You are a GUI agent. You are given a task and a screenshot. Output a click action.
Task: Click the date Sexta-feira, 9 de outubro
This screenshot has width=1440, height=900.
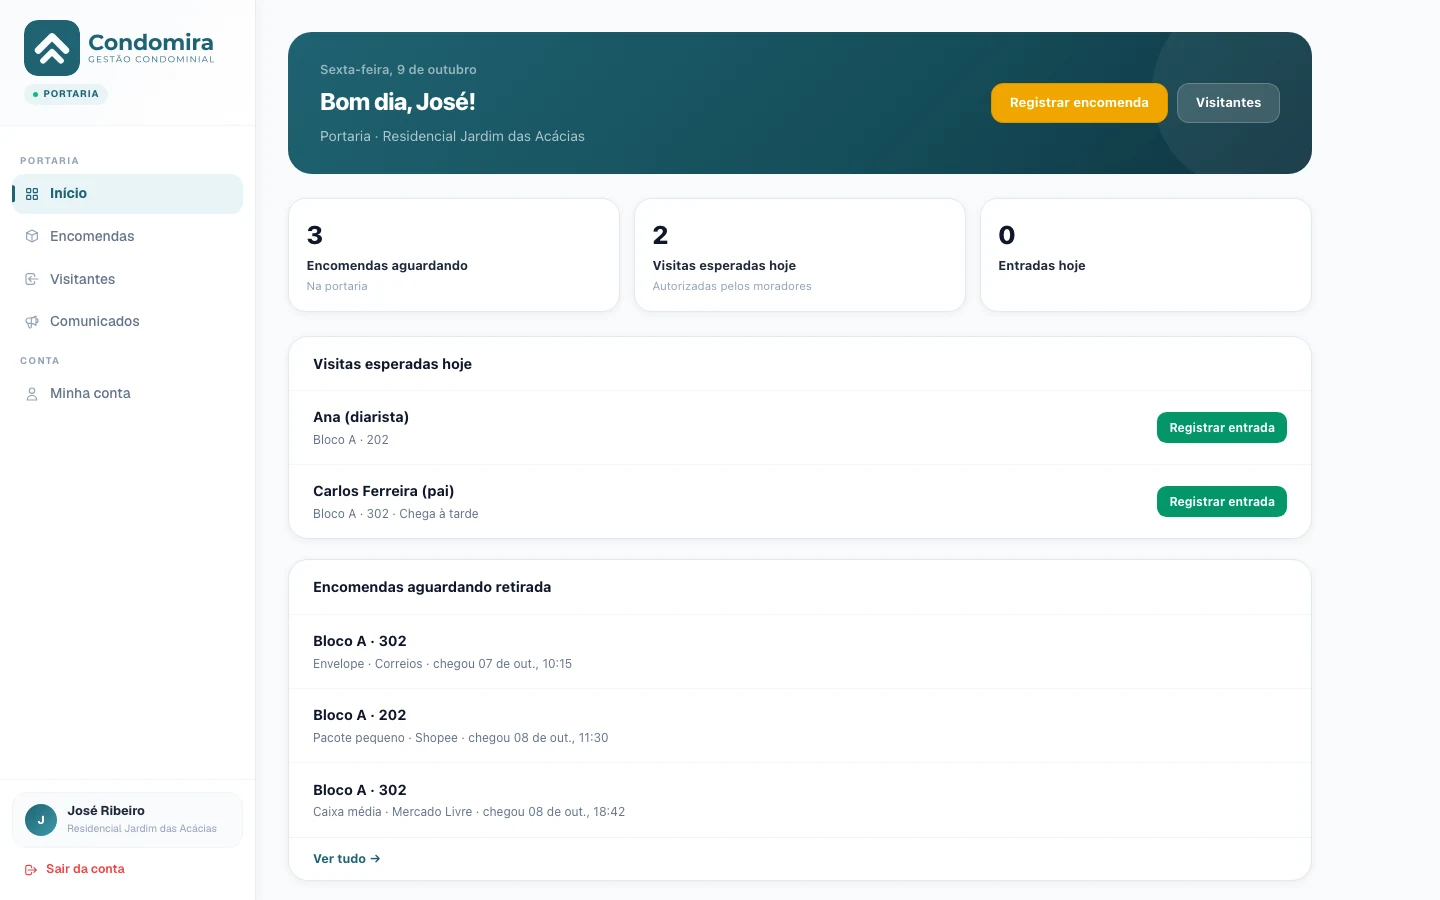coord(398,70)
